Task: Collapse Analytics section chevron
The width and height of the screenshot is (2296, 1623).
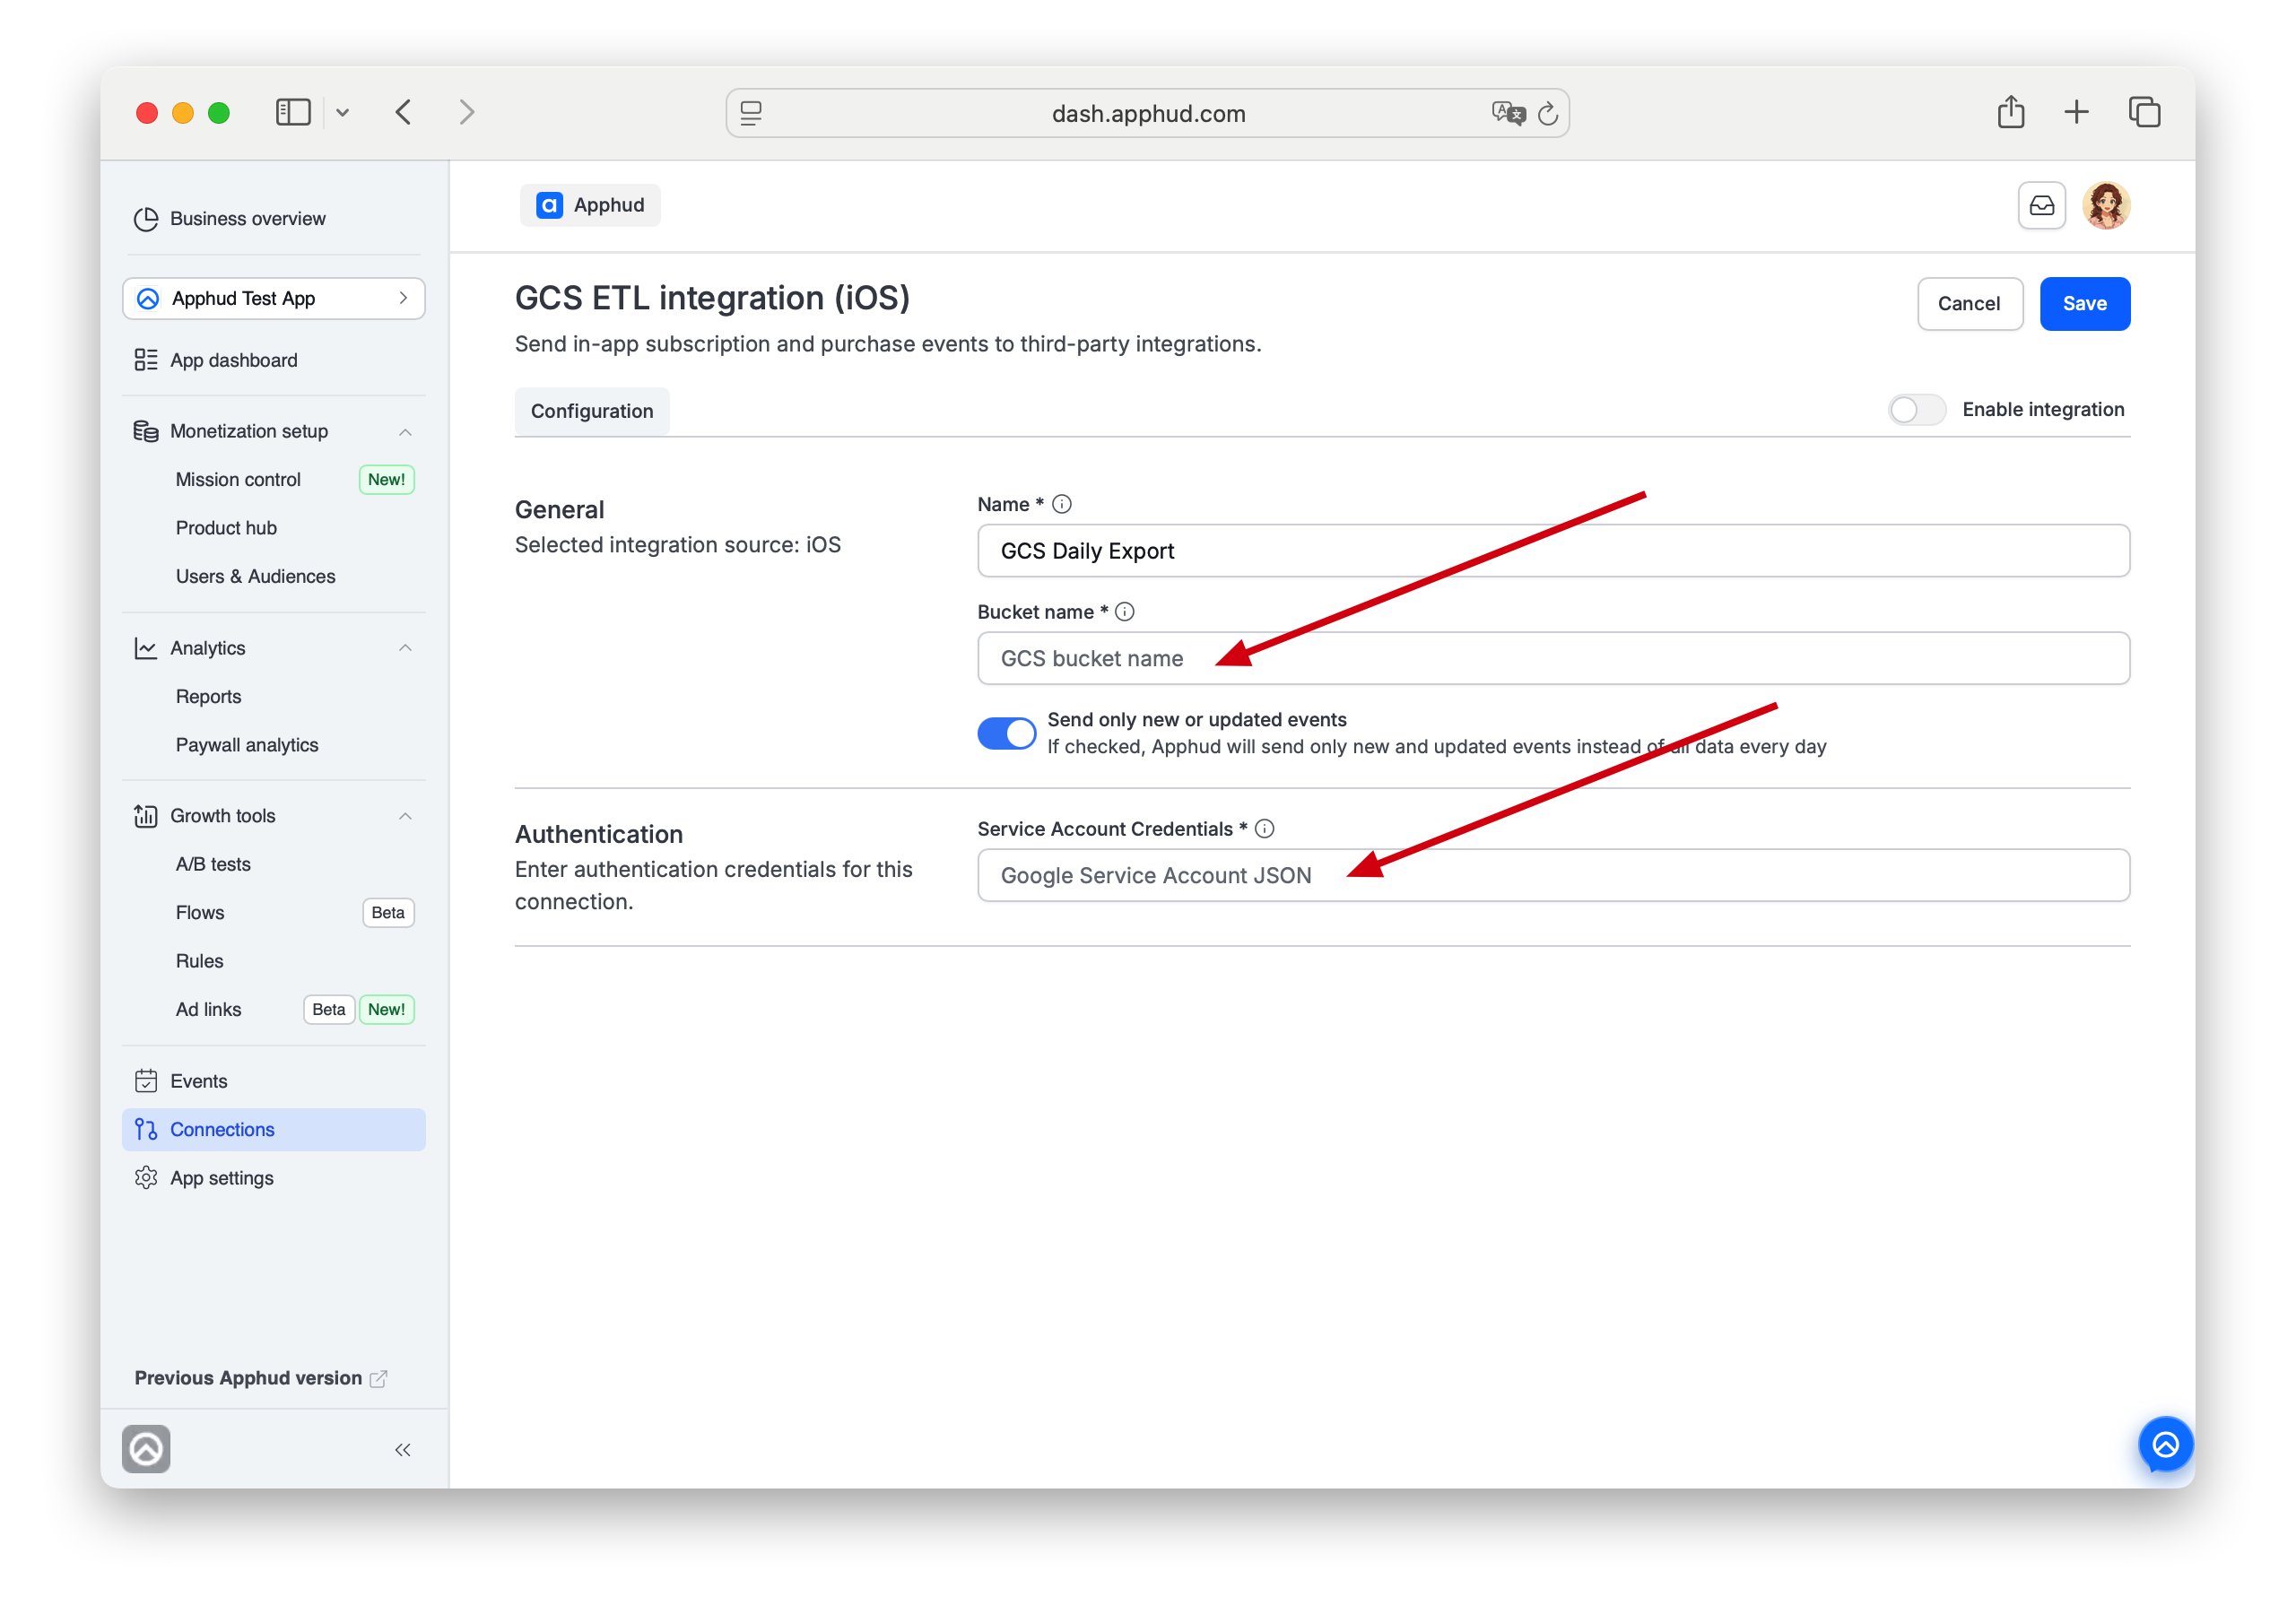Action: pos(405,648)
